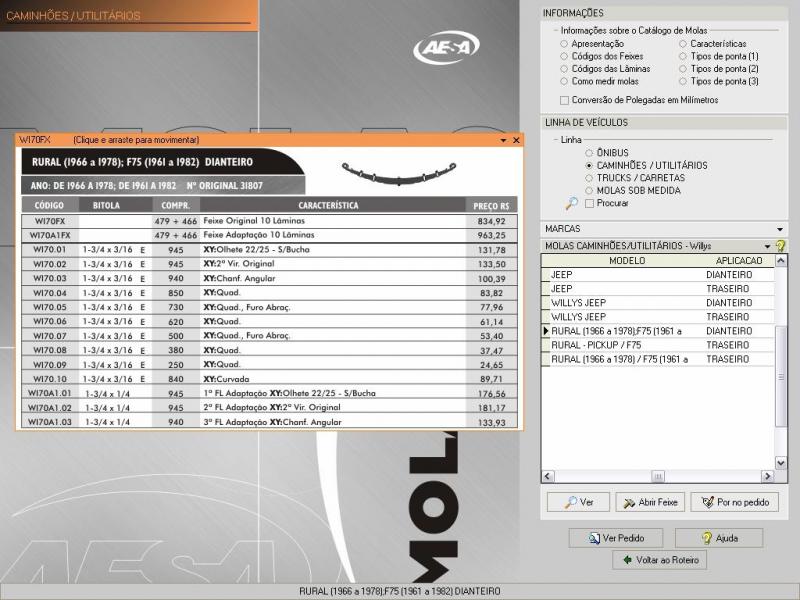Click the magnifier icon beside Procurar
Image resolution: width=800 pixels, height=600 pixels.
pyautogui.click(x=571, y=203)
